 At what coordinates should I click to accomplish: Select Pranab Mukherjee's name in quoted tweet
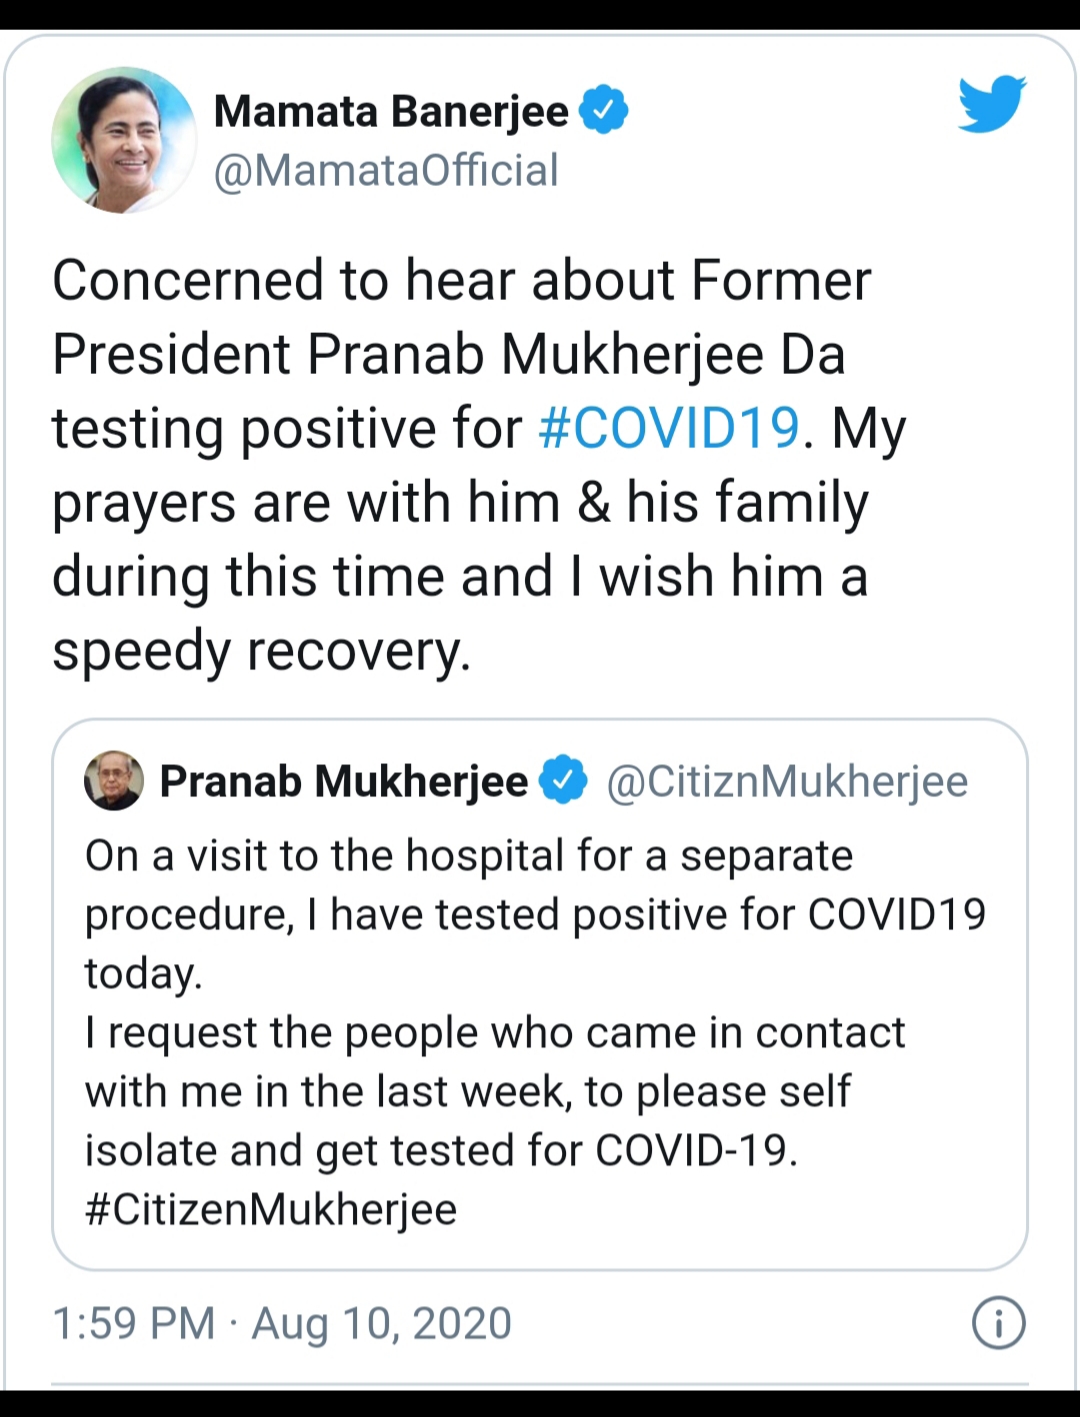pyautogui.click(x=344, y=781)
